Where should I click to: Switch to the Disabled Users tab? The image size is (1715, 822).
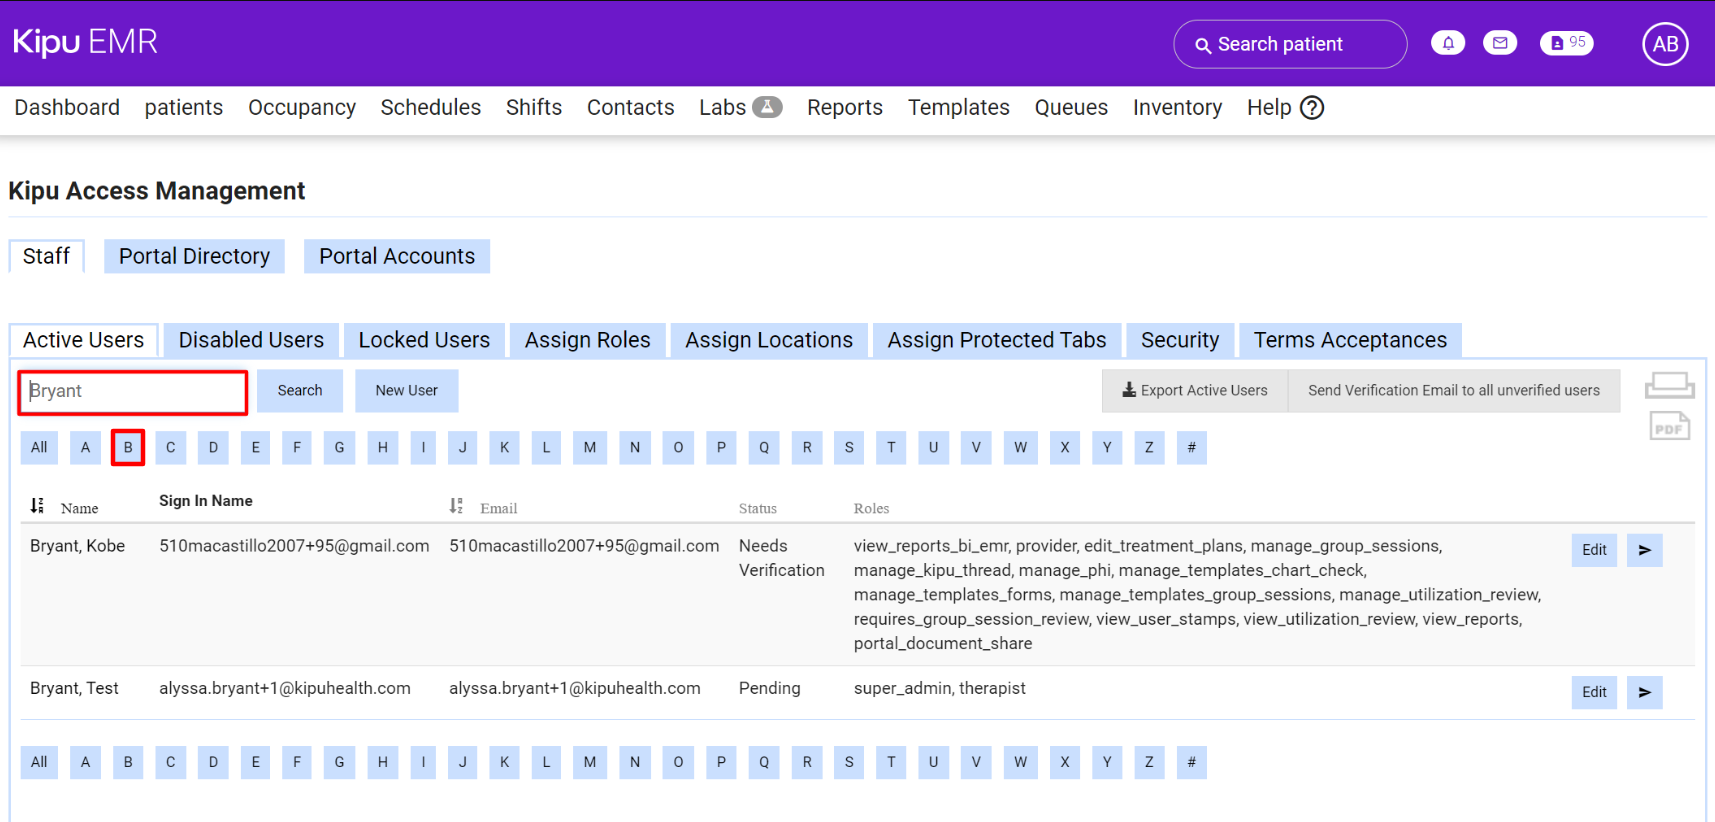[x=251, y=340]
